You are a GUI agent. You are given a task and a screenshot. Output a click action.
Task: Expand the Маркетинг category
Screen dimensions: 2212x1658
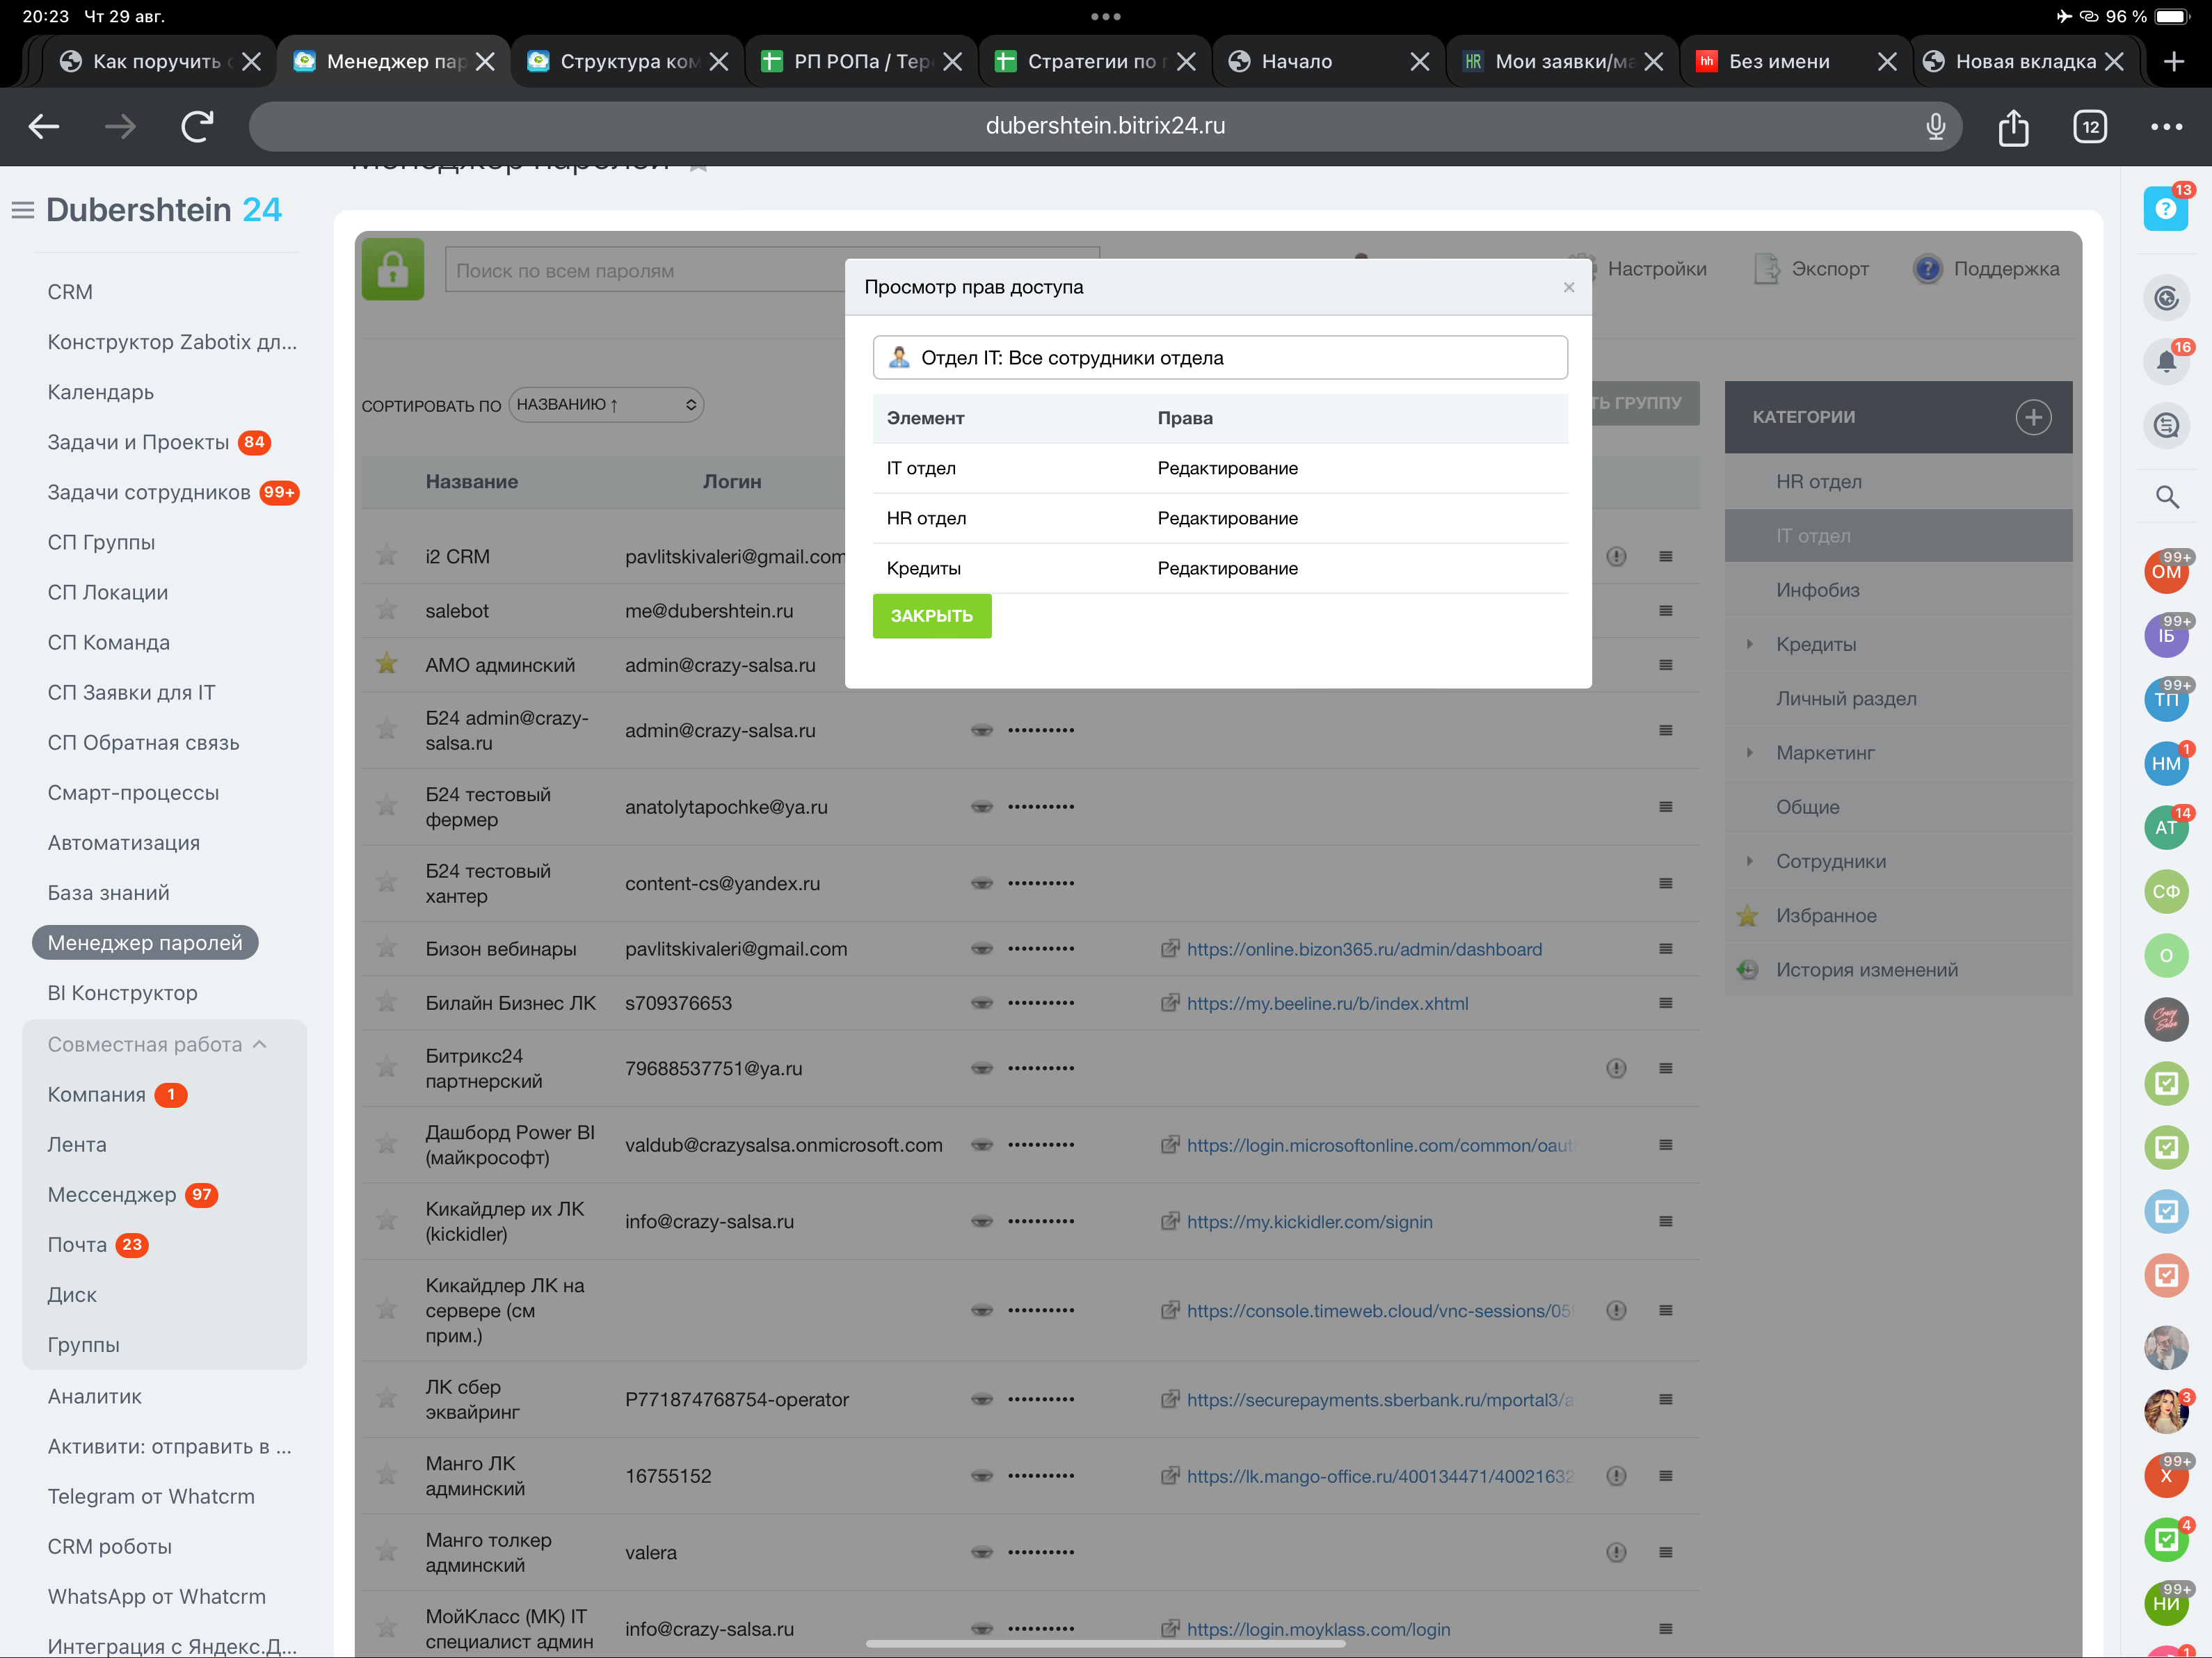pos(1749,752)
